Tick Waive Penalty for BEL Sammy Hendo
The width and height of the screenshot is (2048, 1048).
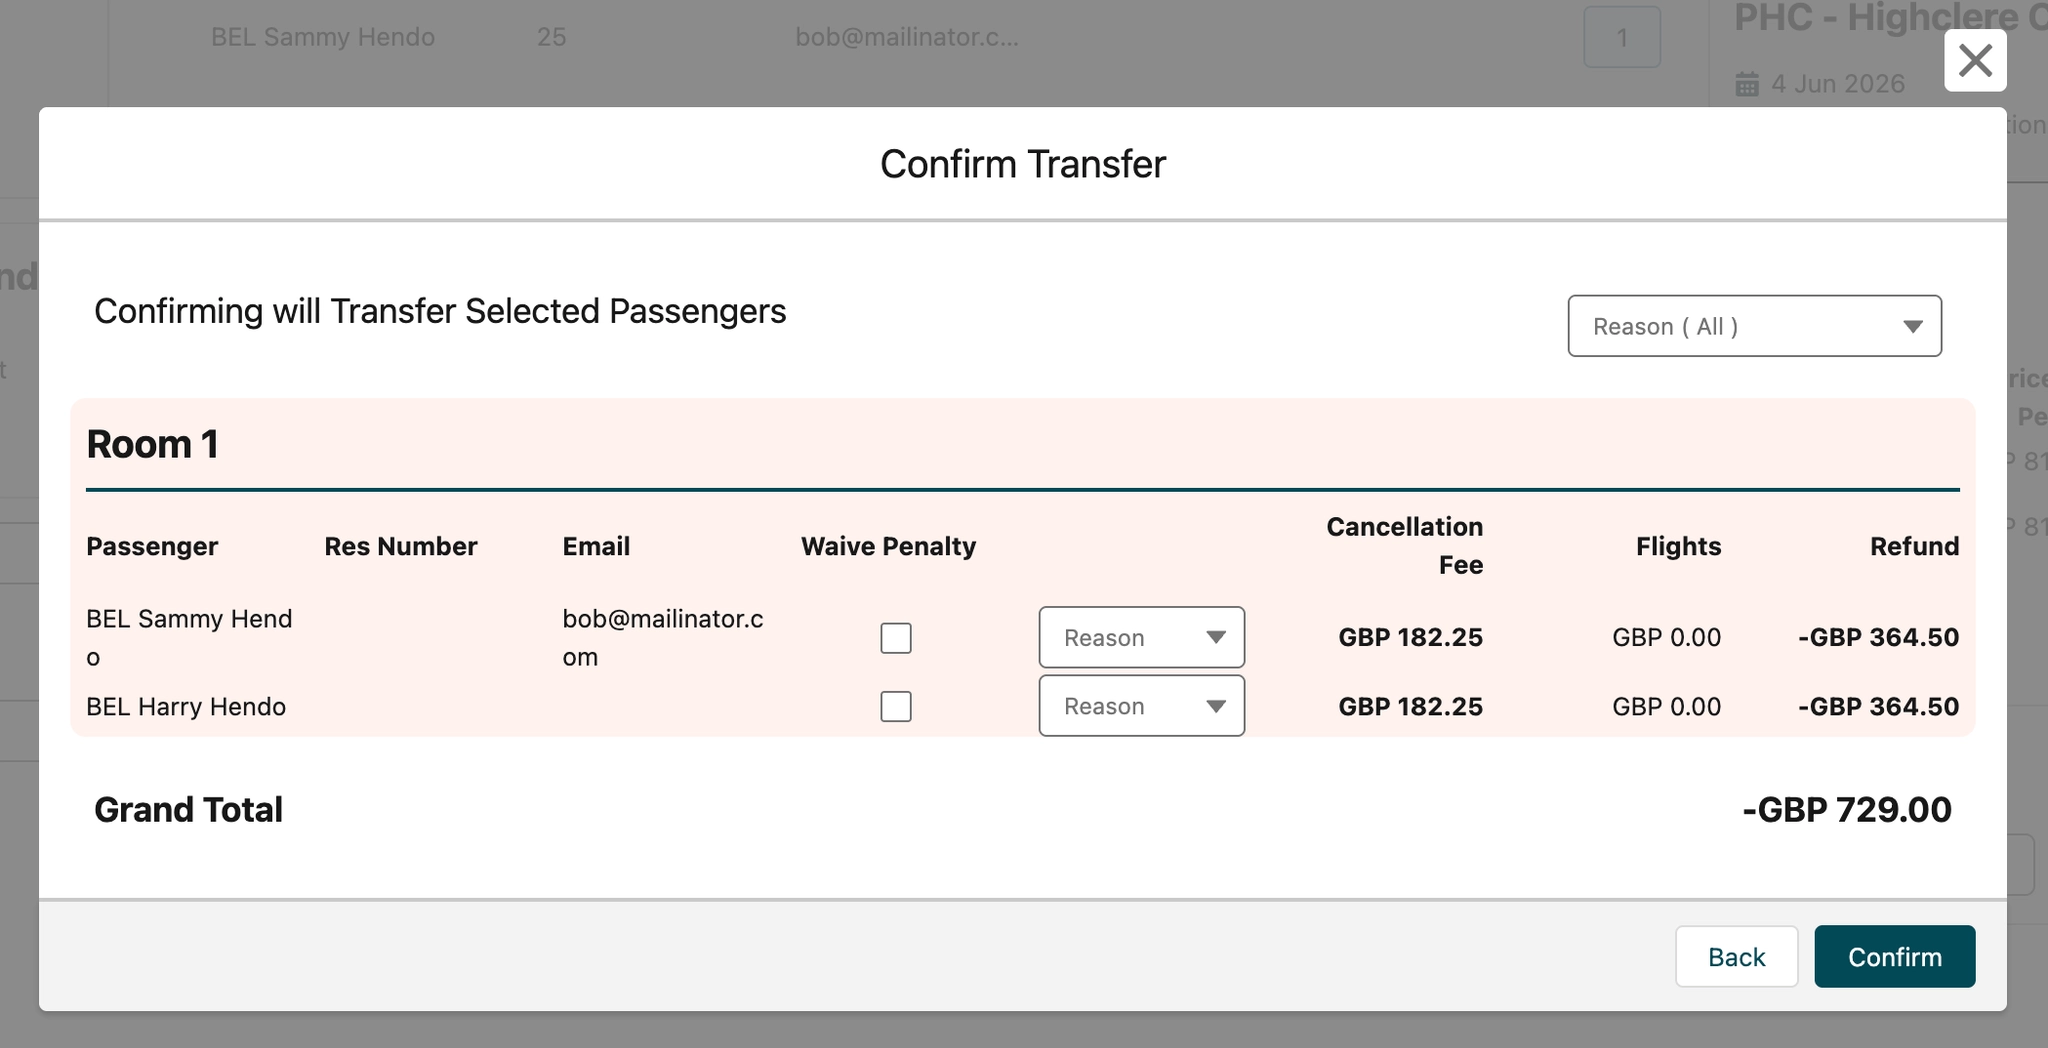[896, 638]
